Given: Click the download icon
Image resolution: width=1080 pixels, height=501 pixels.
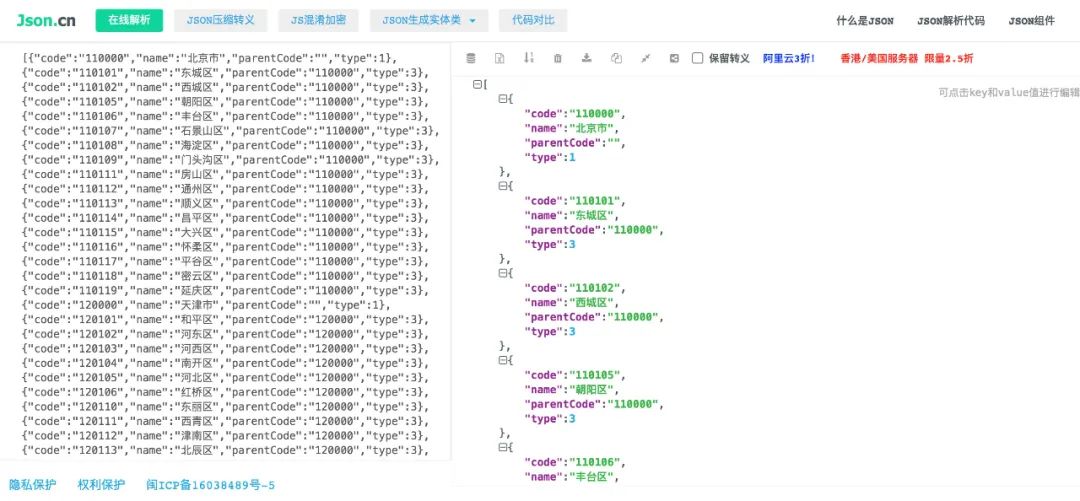Looking at the screenshot, I should [587, 58].
